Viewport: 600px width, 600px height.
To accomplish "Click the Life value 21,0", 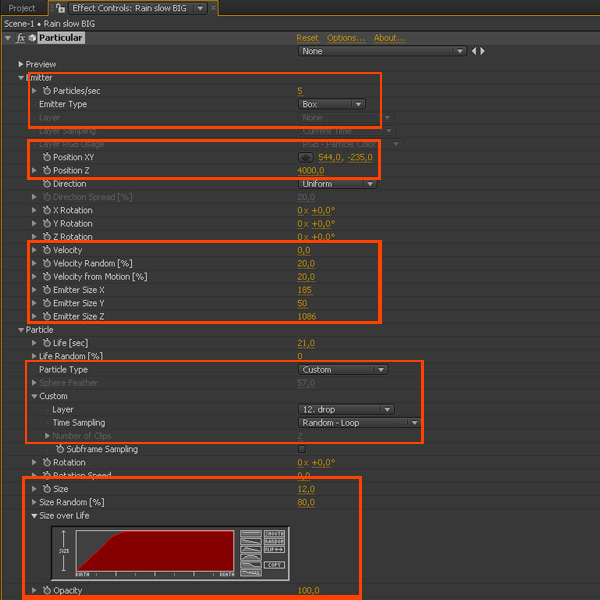I will [x=306, y=343].
